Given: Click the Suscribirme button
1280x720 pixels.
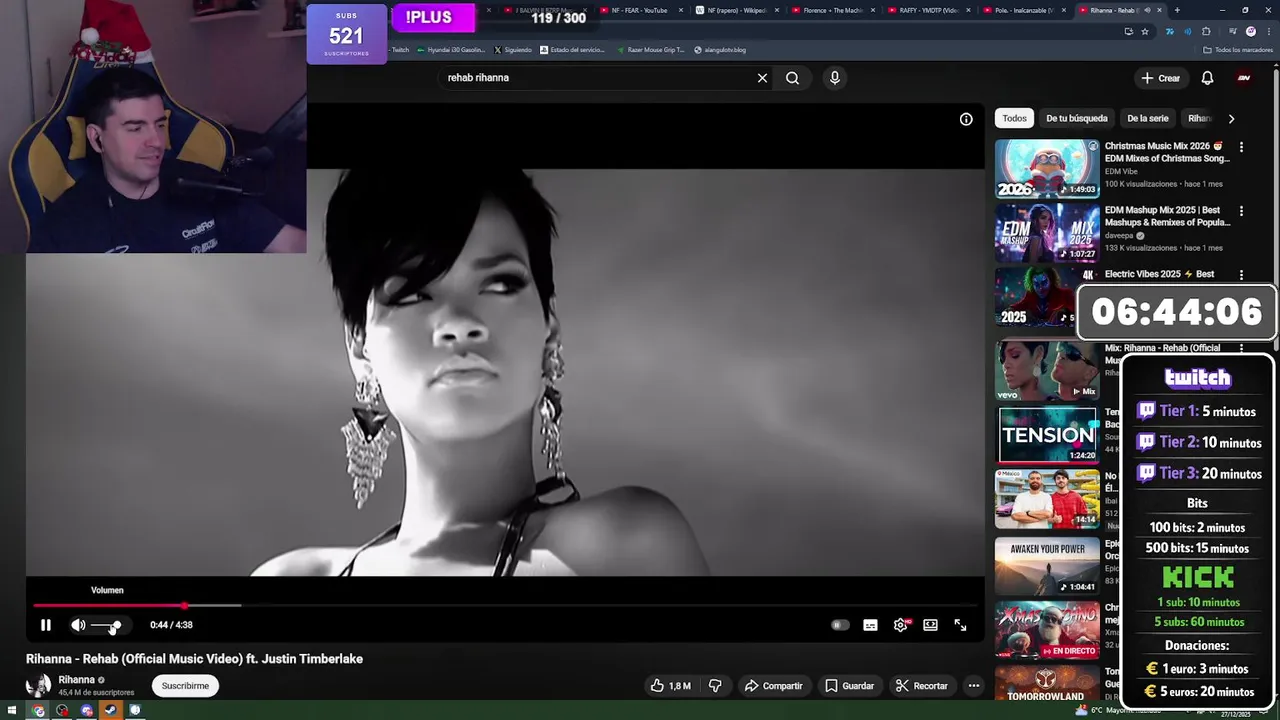Looking at the screenshot, I should [185, 686].
